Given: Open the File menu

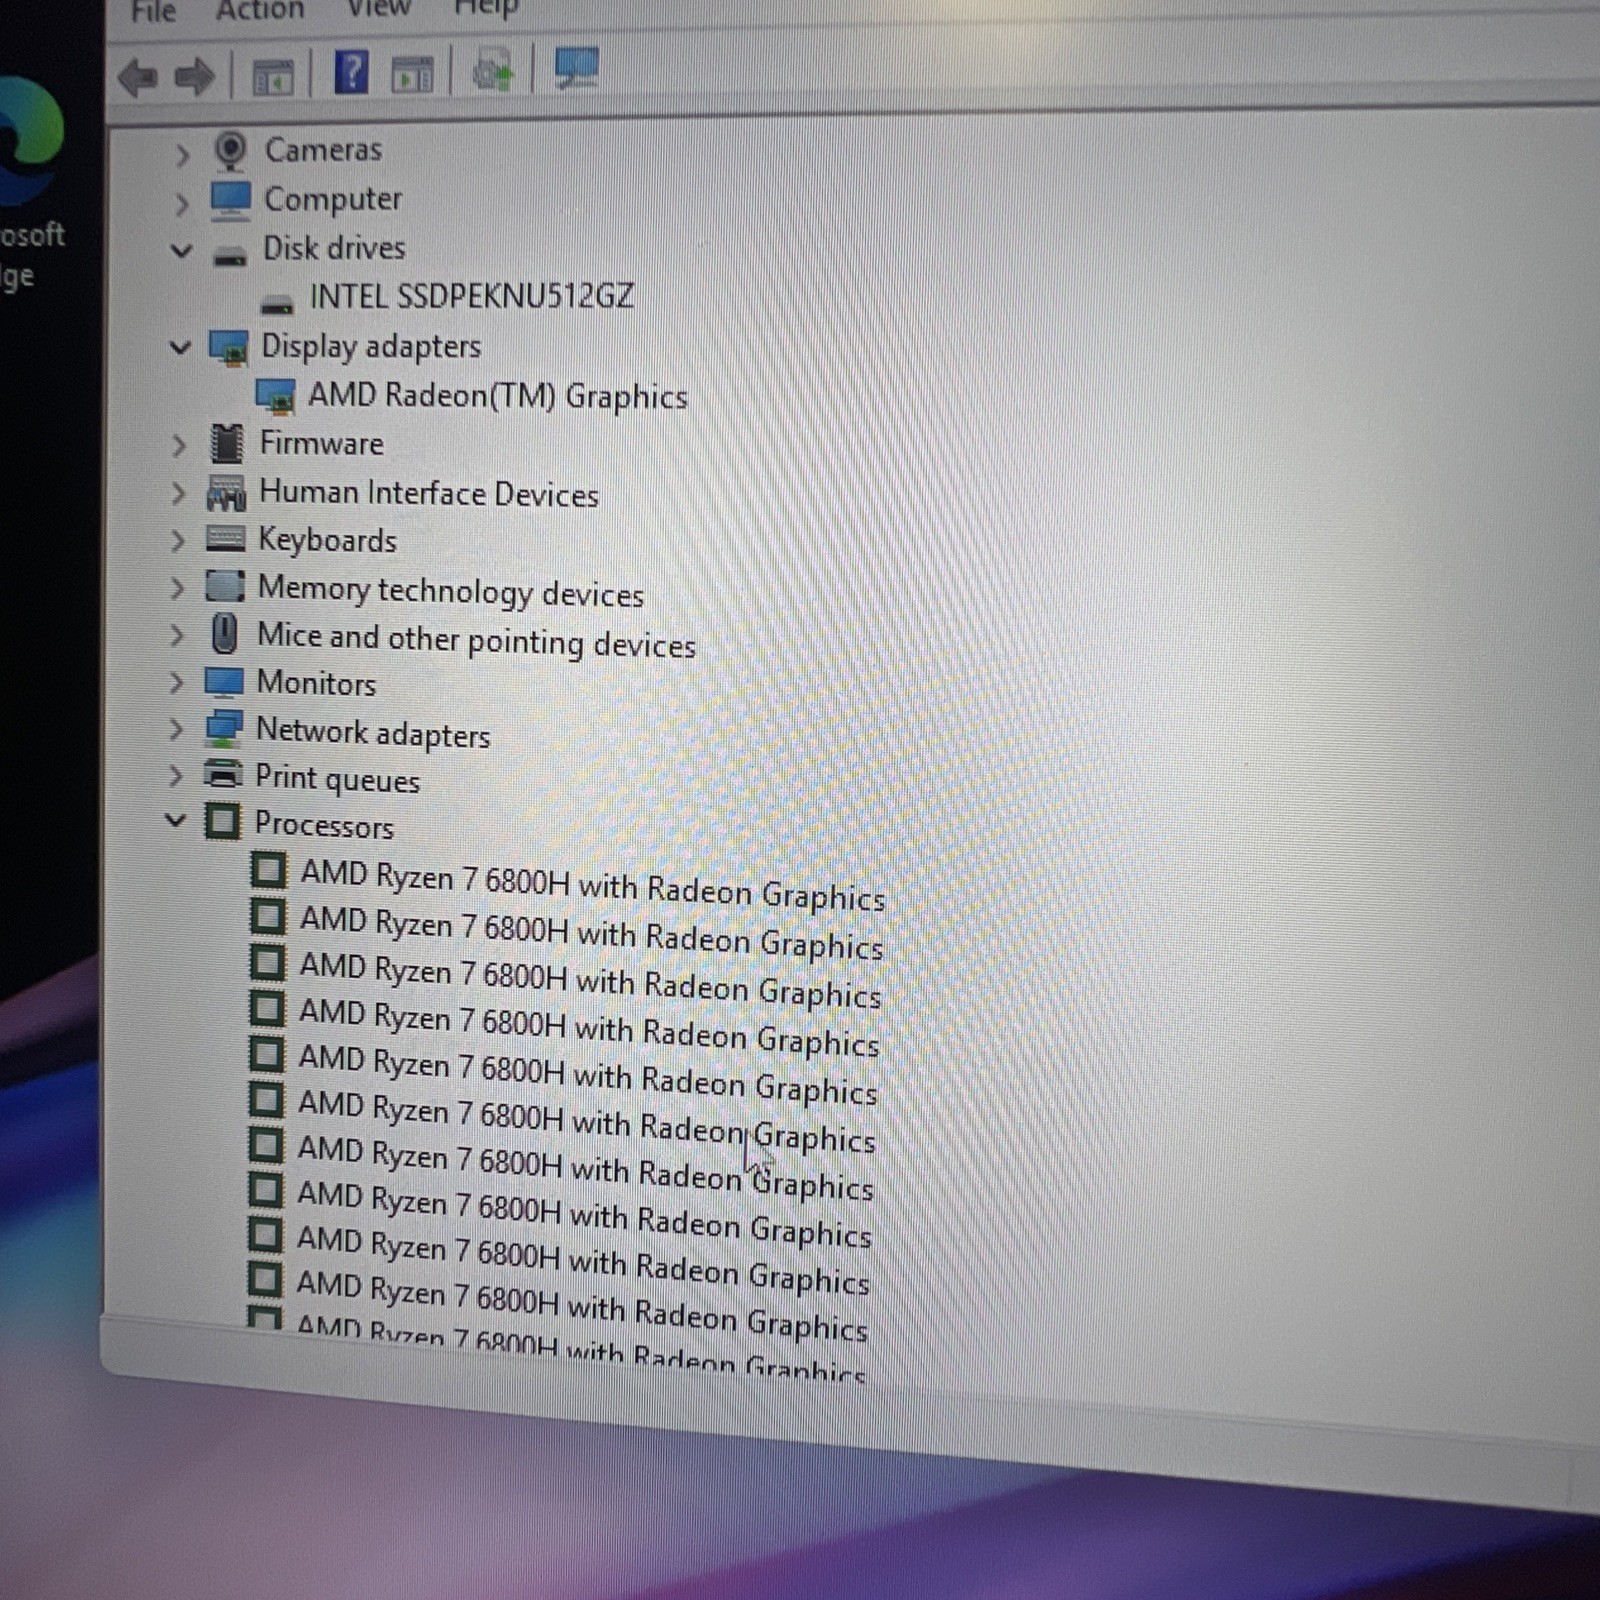Looking at the screenshot, I should (154, 11).
